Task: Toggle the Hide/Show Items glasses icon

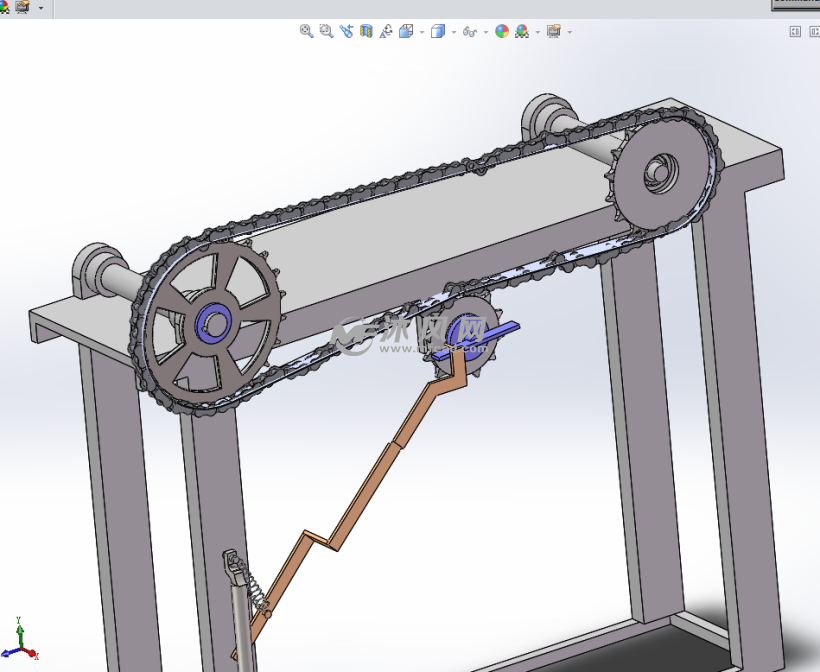Action: click(469, 31)
